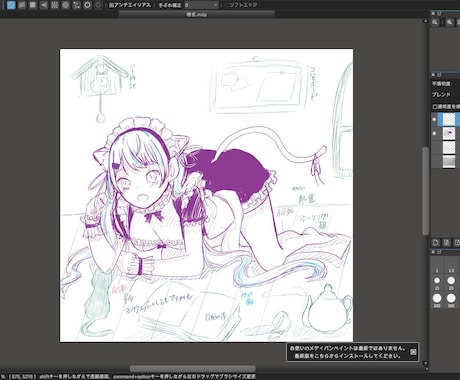Float the navigator panel with its pop-out icon

[x=439, y=13]
